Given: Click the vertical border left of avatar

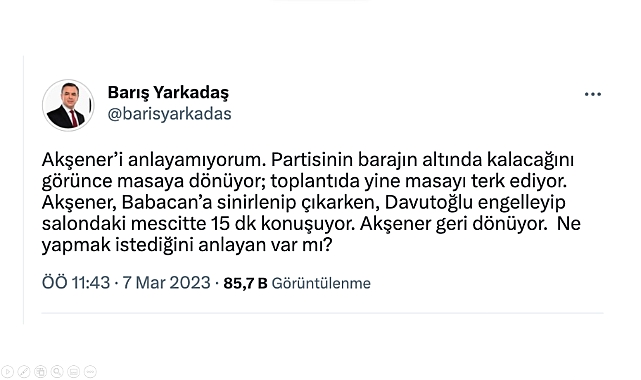Looking at the screenshot, I should coord(23,190).
